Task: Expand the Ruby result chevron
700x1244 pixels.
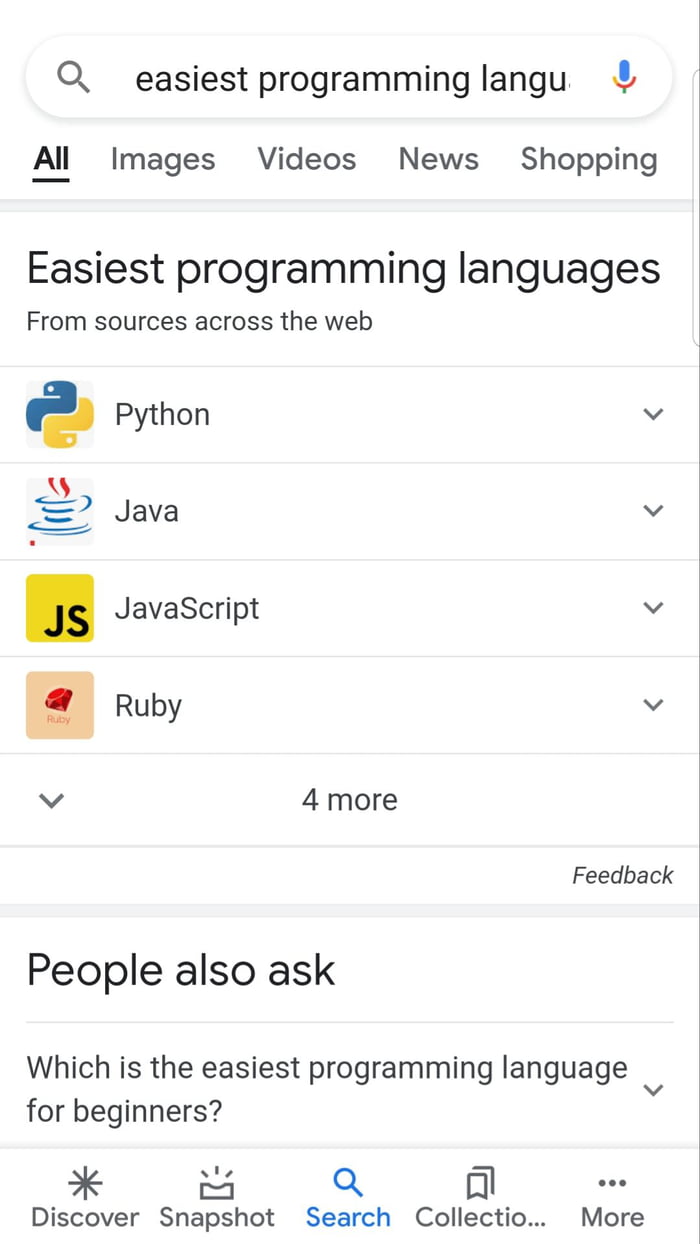Action: [653, 705]
